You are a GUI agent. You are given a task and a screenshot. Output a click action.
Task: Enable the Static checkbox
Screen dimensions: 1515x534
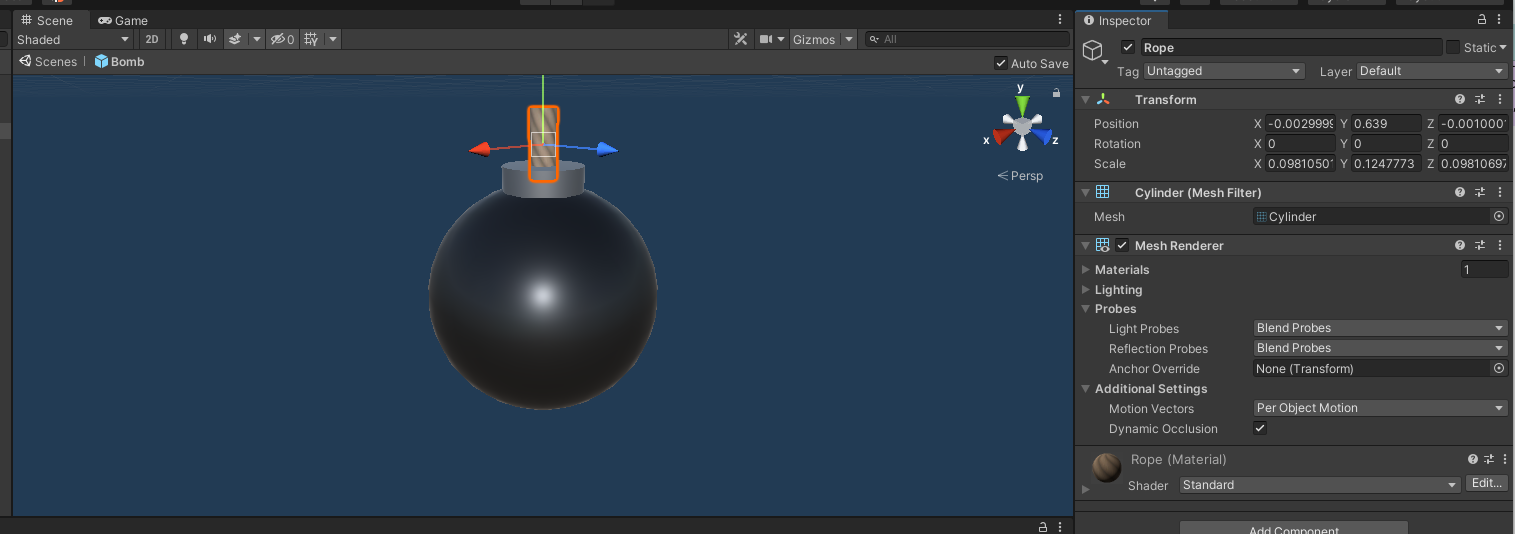click(x=1452, y=47)
